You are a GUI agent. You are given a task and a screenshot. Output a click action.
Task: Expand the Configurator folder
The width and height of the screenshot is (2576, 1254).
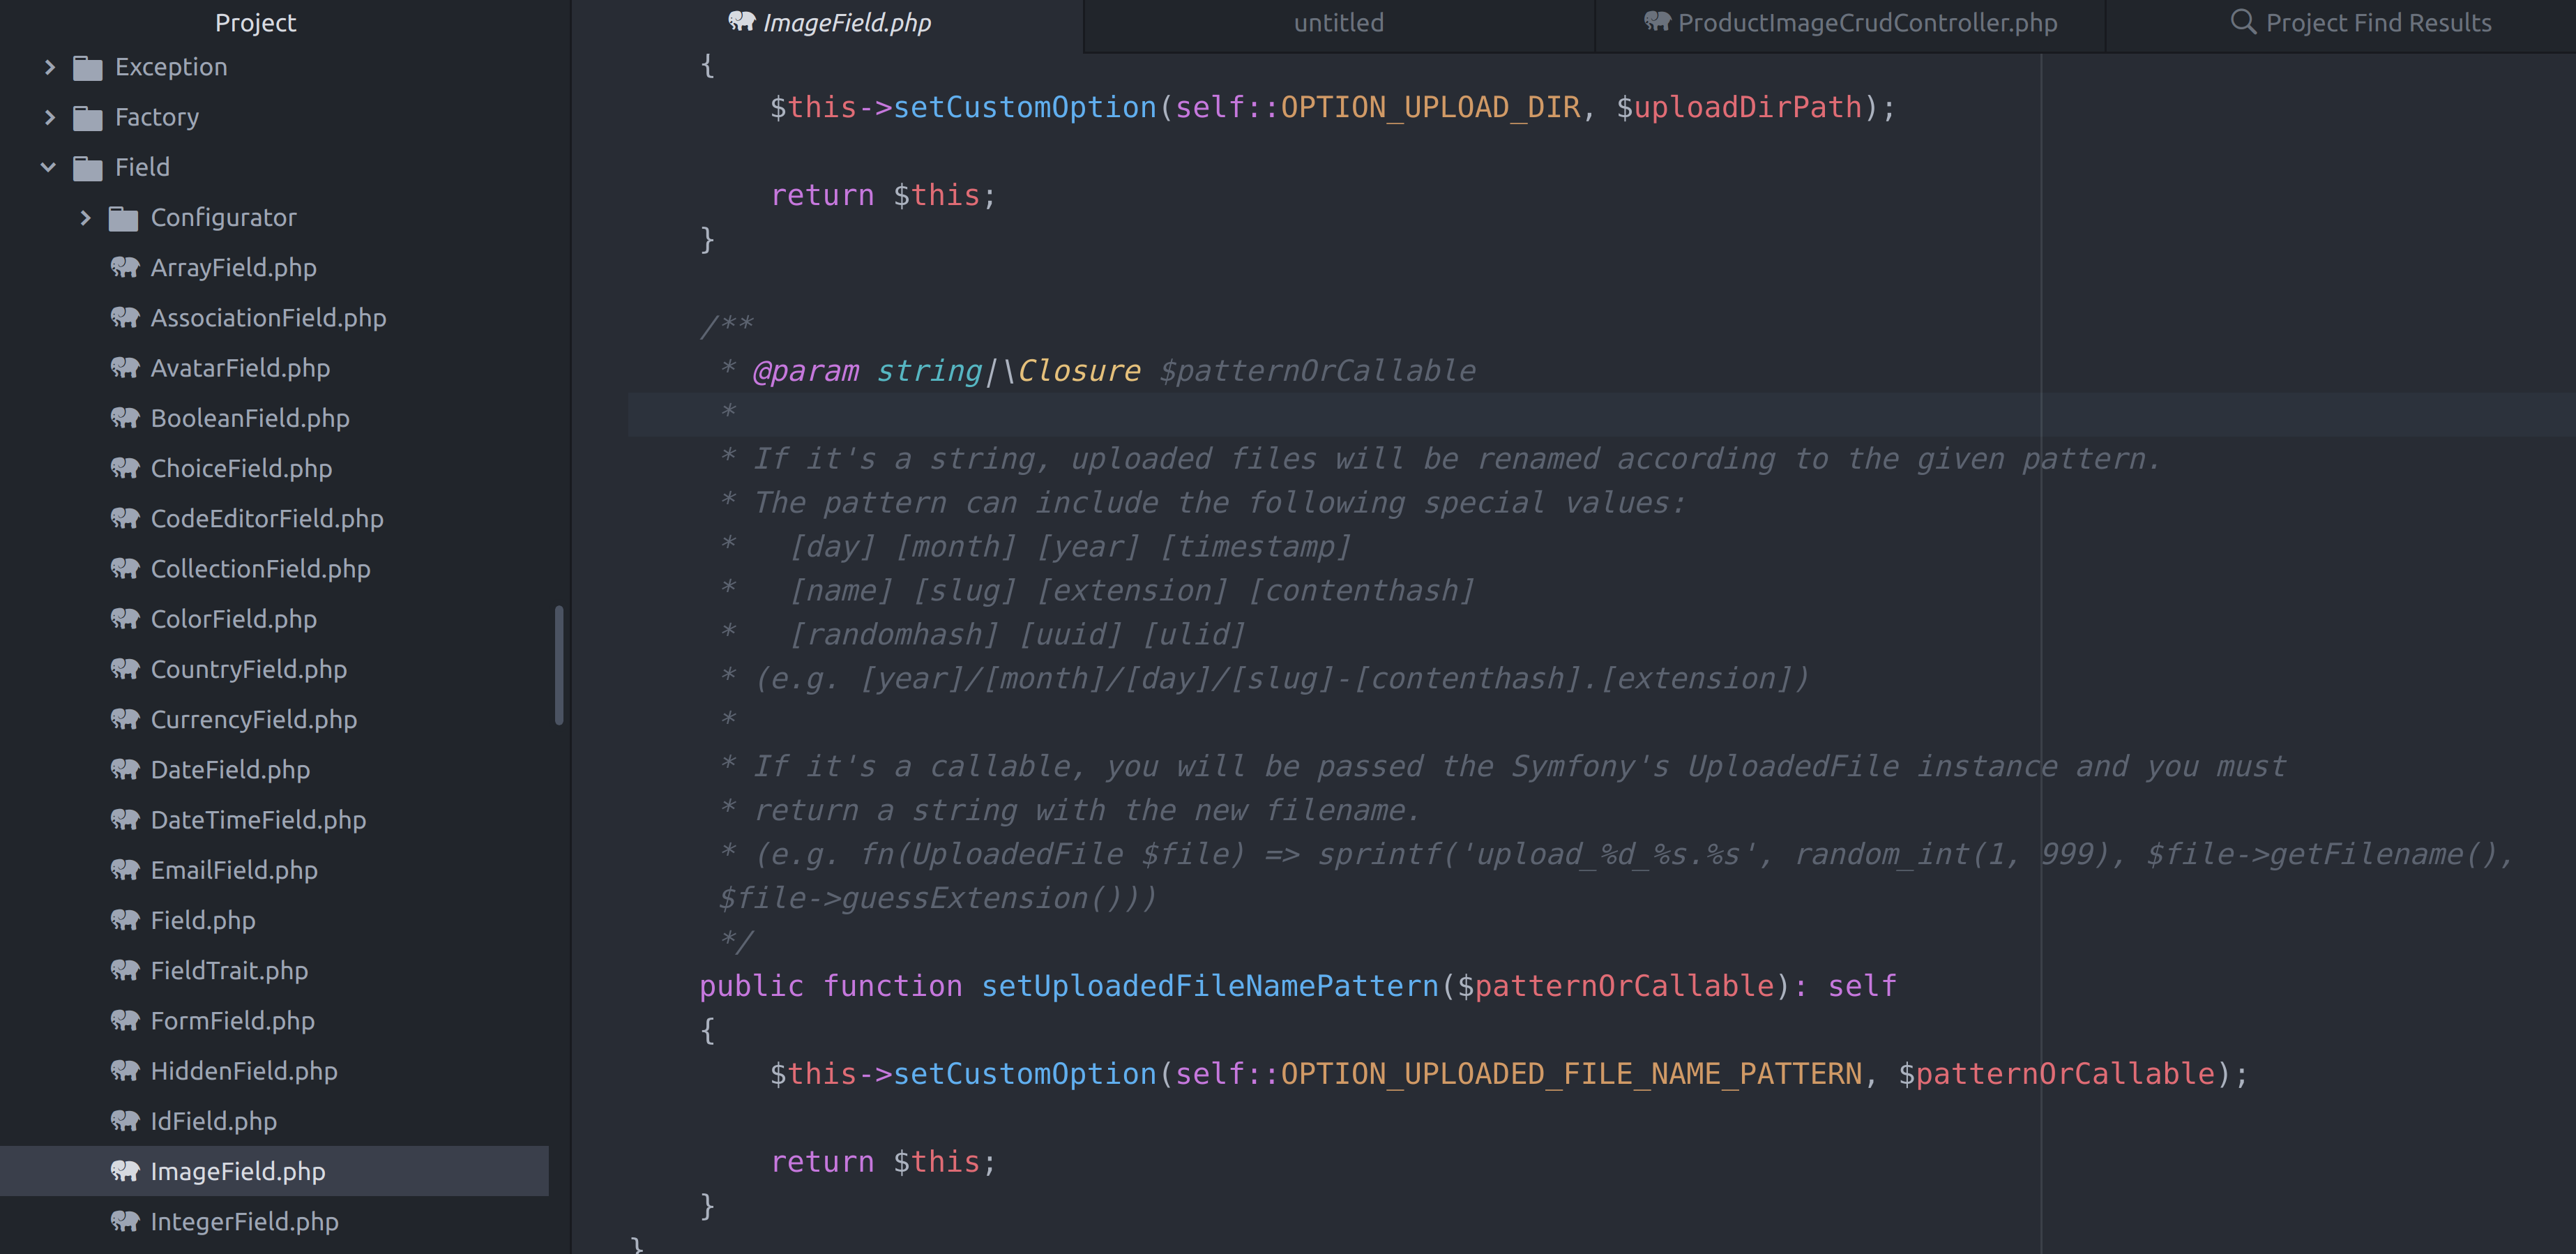pos(85,217)
